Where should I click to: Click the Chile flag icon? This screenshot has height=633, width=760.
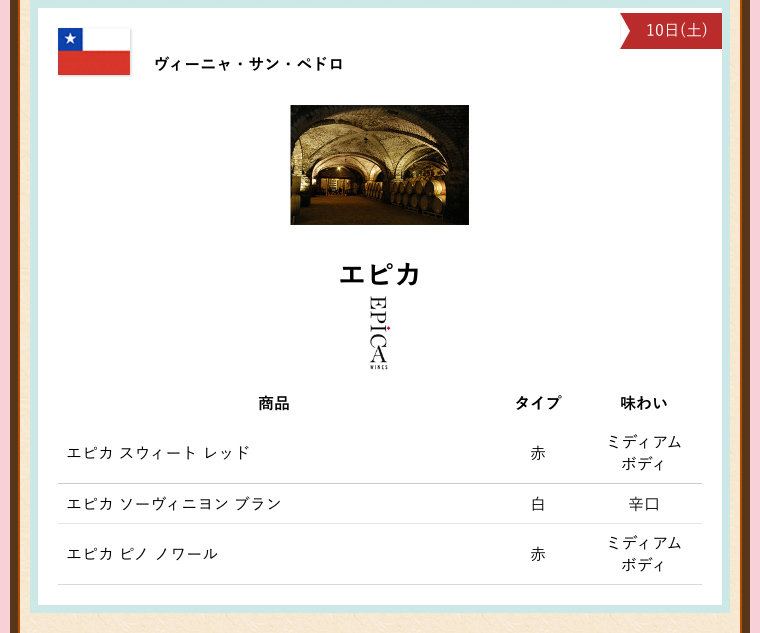click(x=94, y=52)
